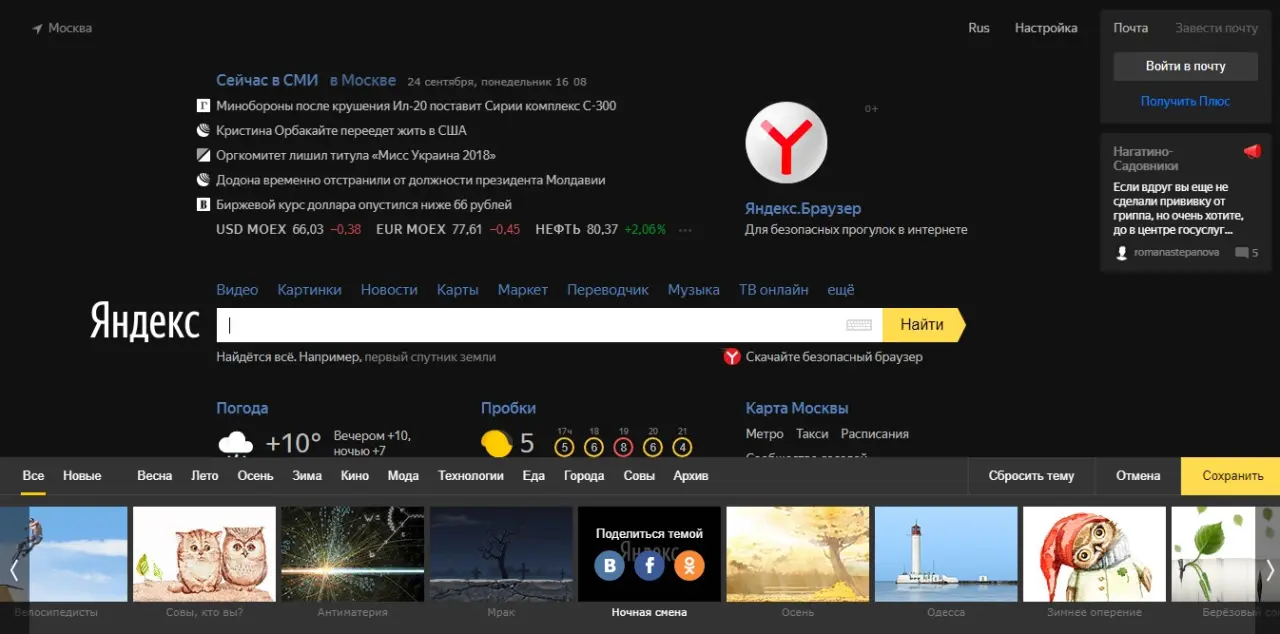Choose the Совы, кто вы? theme thumbnail
Screen dimensions: 1280x634
pos(204,554)
